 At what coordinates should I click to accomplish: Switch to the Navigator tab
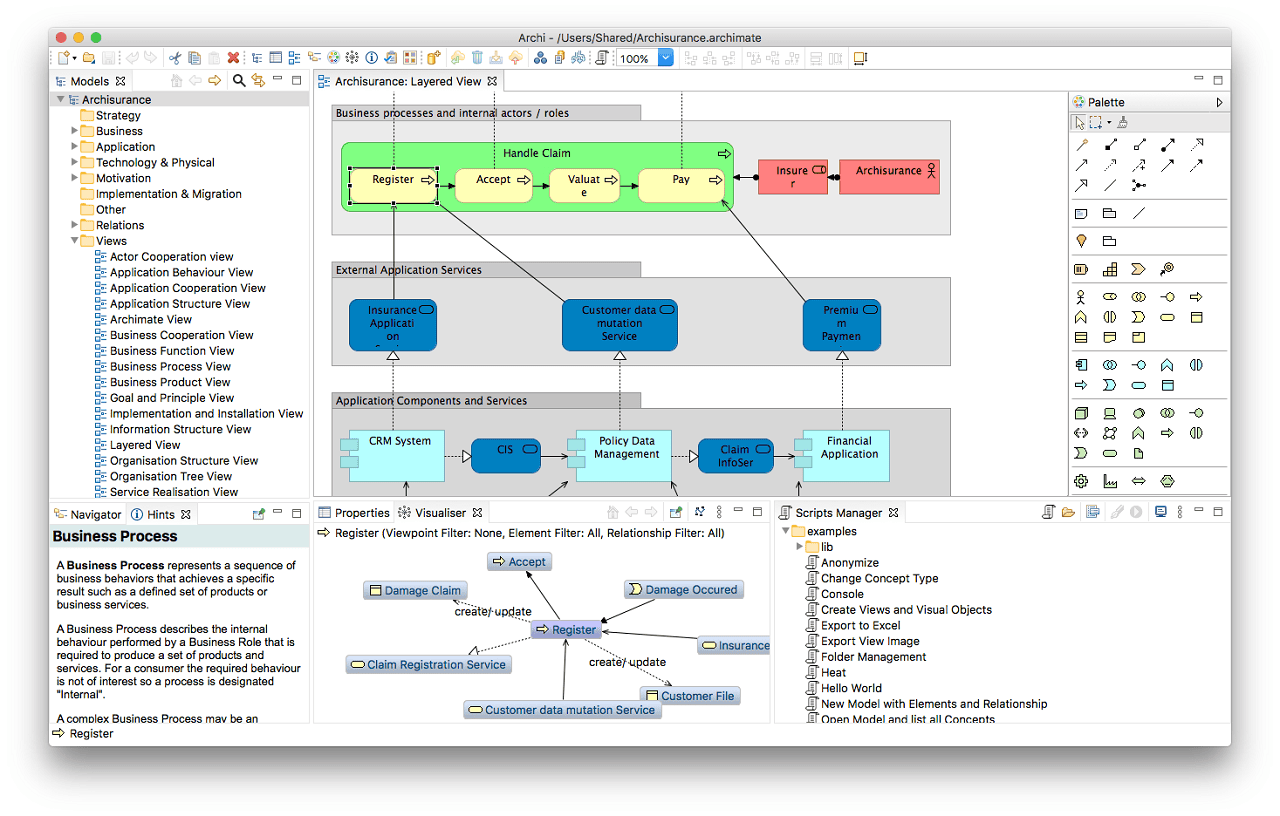[x=87, y=515]
